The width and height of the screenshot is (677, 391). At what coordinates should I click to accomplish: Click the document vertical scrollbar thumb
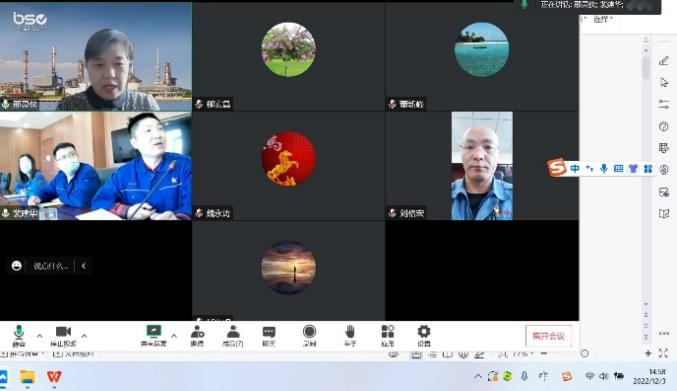[646, 68]
